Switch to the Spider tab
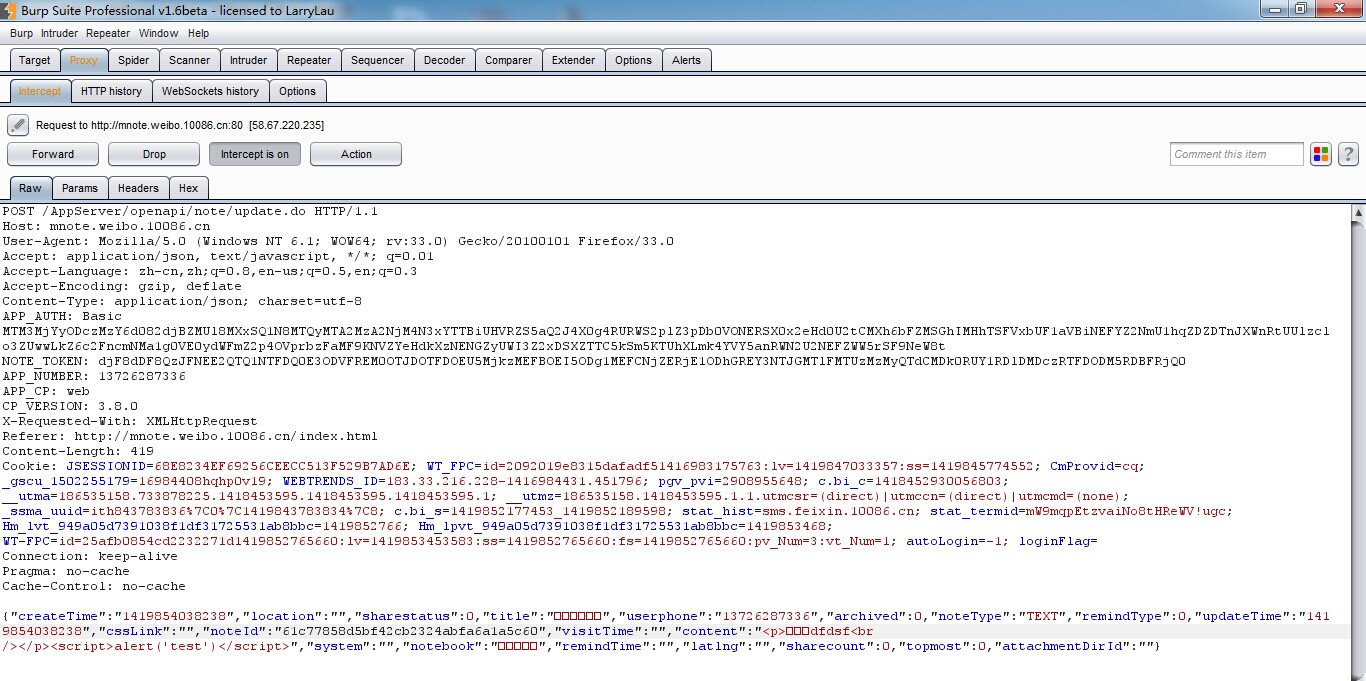Screen dimensions: 1366x681 click(133, 60)
